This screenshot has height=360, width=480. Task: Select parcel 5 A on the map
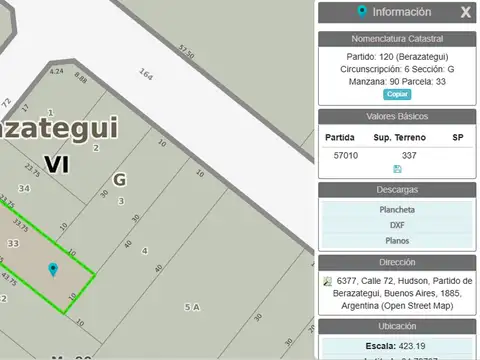tap(192, 307)
